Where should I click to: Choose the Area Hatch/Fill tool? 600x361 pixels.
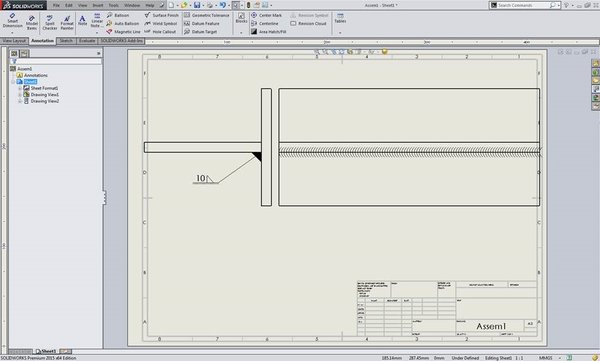point(269,32)
